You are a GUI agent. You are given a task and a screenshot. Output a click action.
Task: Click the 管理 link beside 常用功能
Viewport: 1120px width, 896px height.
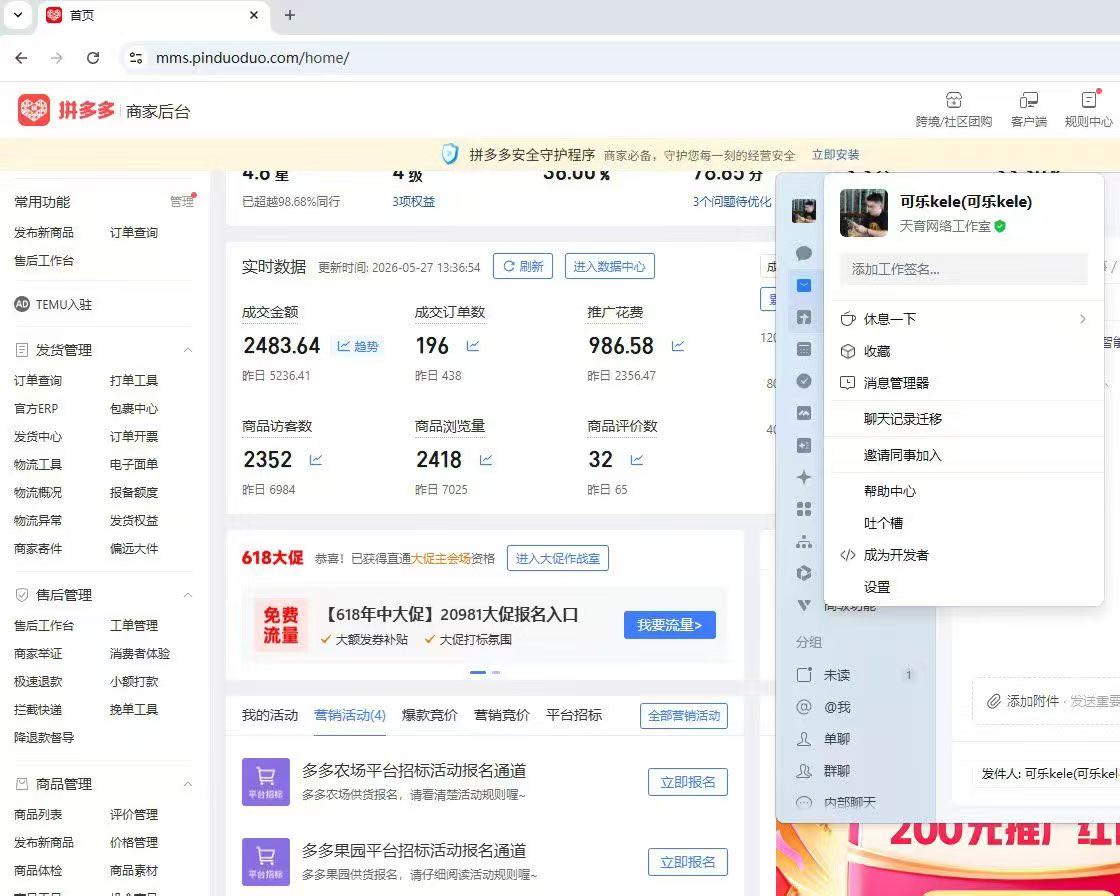(x=181, y=201)
